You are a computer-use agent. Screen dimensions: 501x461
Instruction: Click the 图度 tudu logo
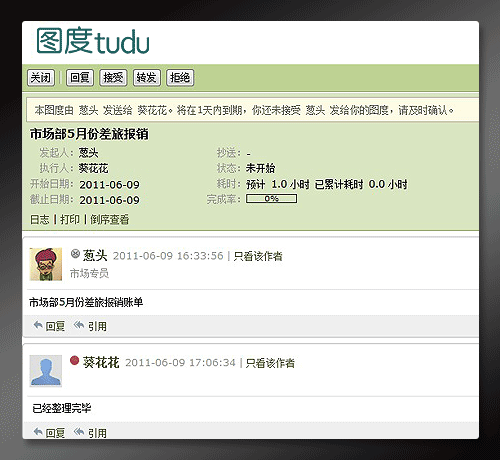(x=93, y=41)
